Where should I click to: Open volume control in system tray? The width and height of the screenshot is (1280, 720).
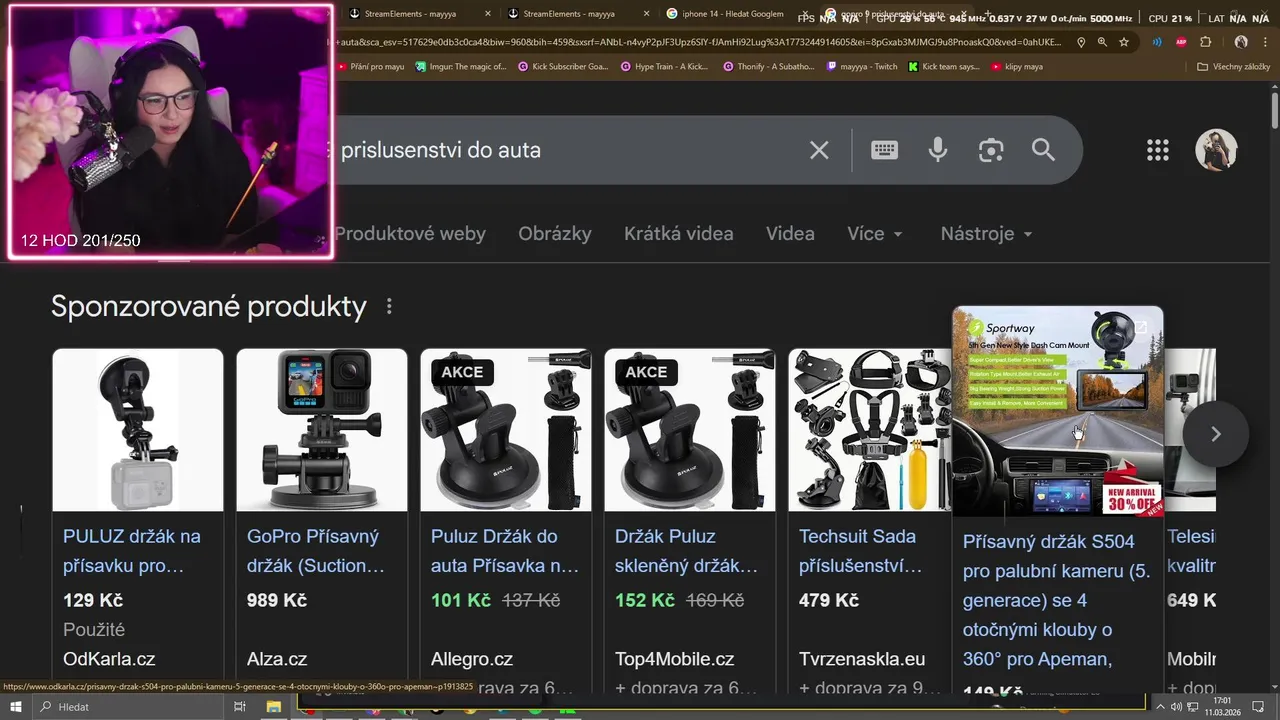coord(1177,707)
